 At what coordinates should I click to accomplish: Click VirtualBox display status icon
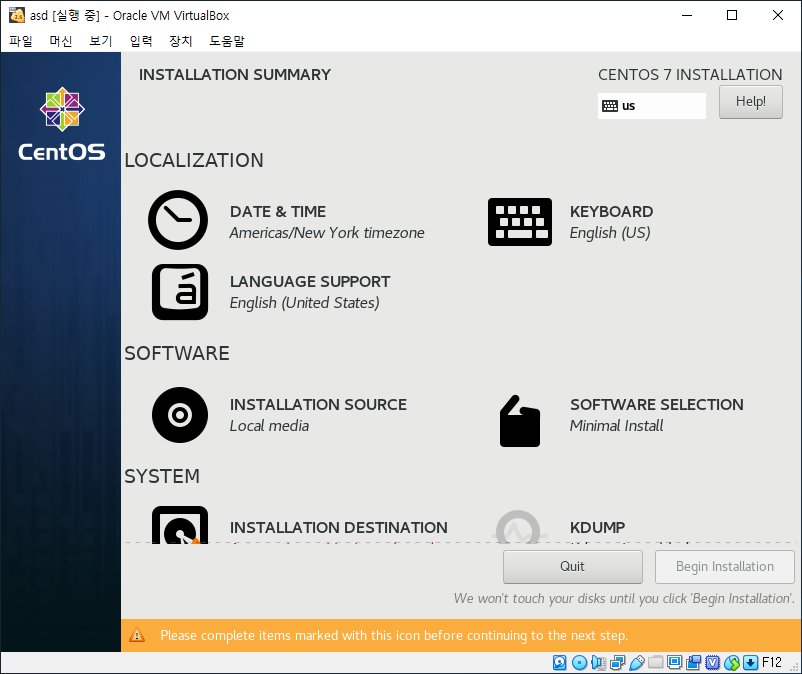click(675, 663)
